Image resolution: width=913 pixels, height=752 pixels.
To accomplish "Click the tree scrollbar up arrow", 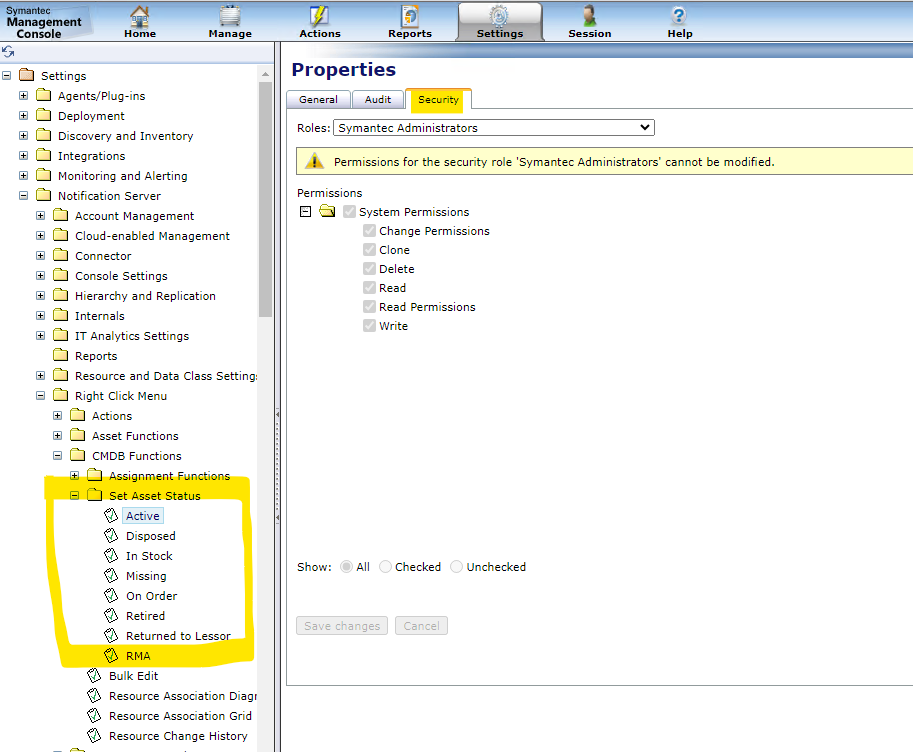I will 266,74.
